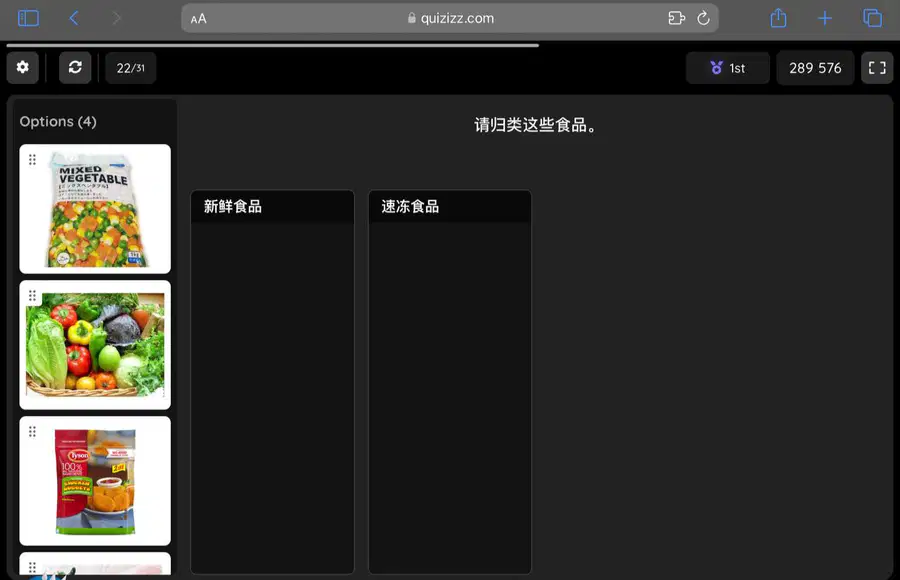Click the 22/31 question counter
The width and height of the screenshot is (900, 580).
point(131,68)
